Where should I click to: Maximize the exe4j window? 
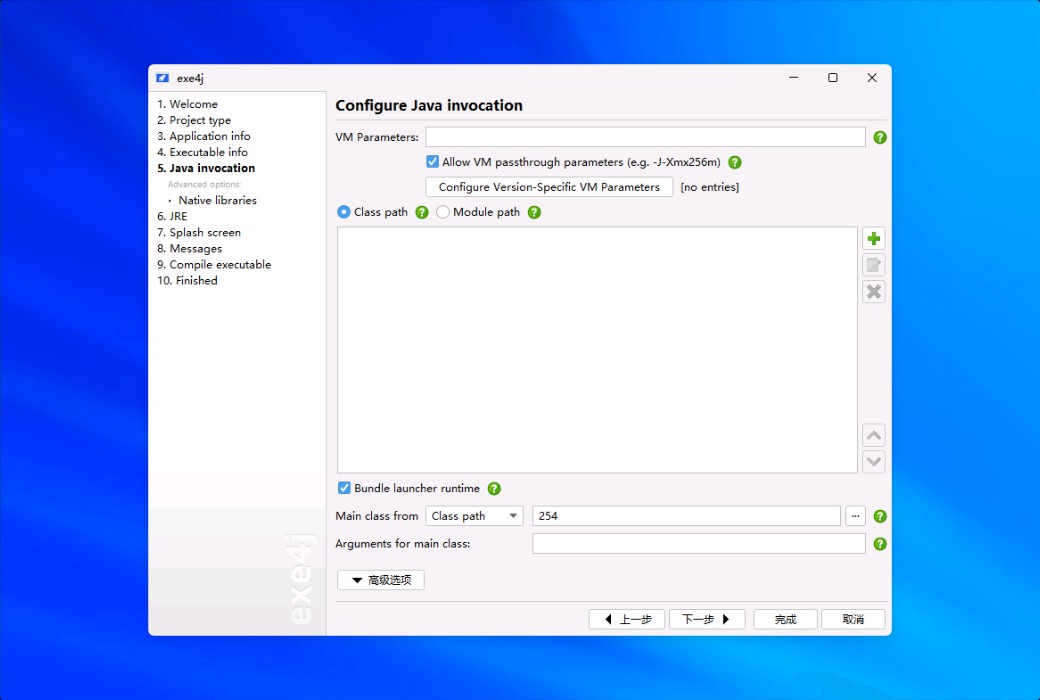tap(832, 78)
